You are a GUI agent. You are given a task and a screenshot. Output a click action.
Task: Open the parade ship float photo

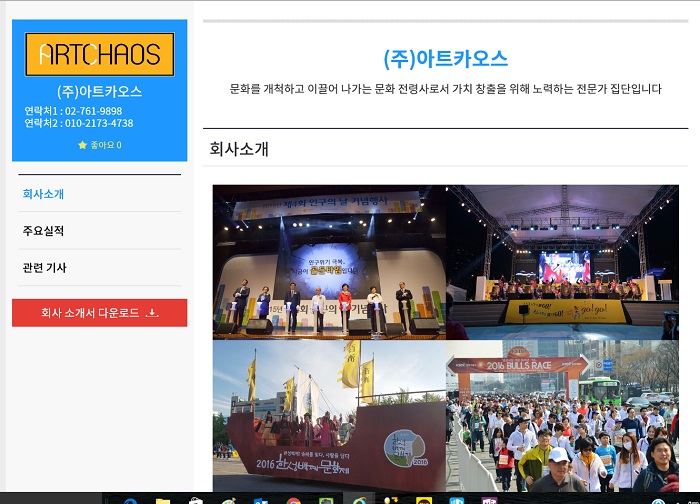[x=329, y=415]
